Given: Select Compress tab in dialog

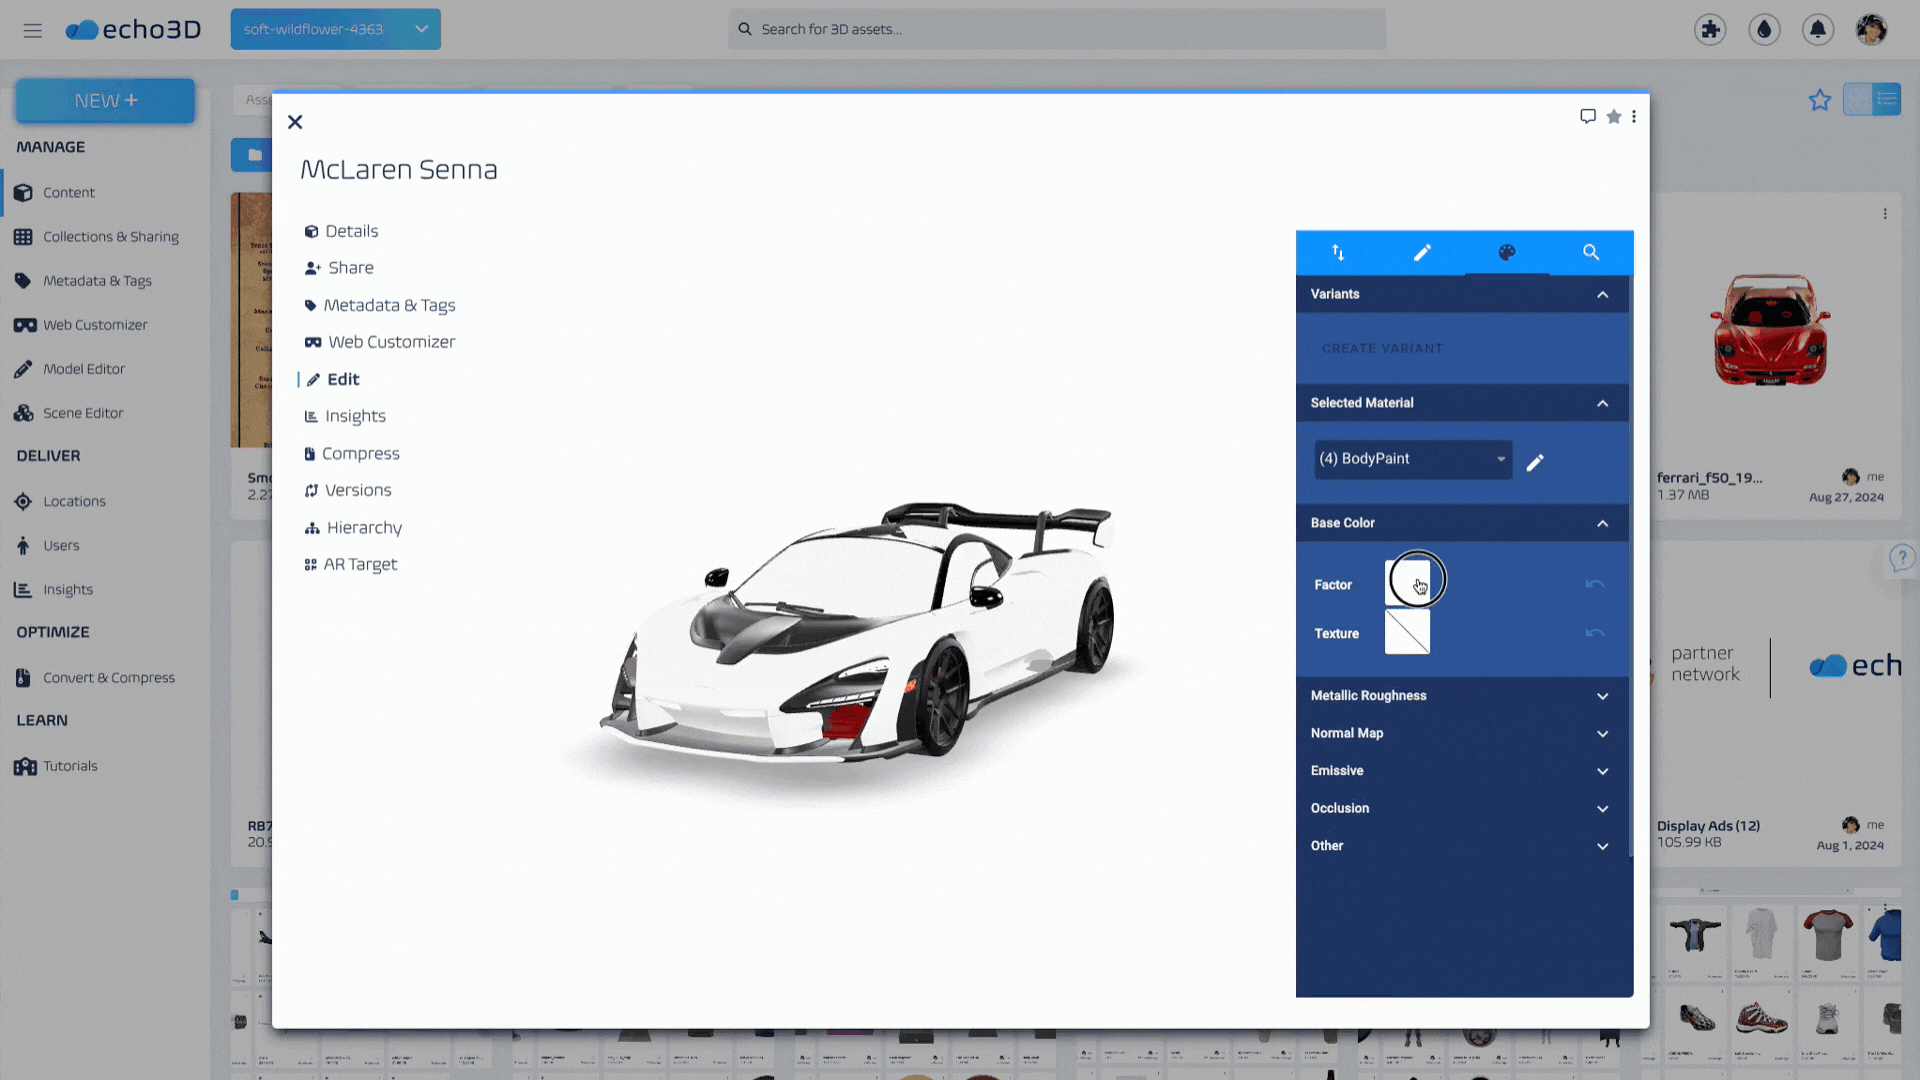Looking at the screenshot, I should point(352,453).
